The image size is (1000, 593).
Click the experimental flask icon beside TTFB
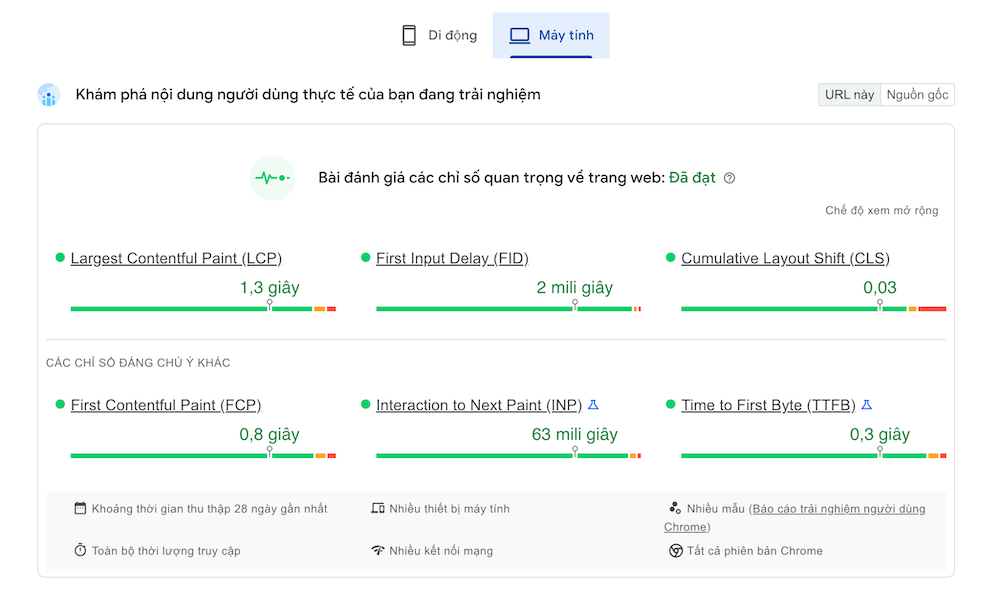point(866,404)
